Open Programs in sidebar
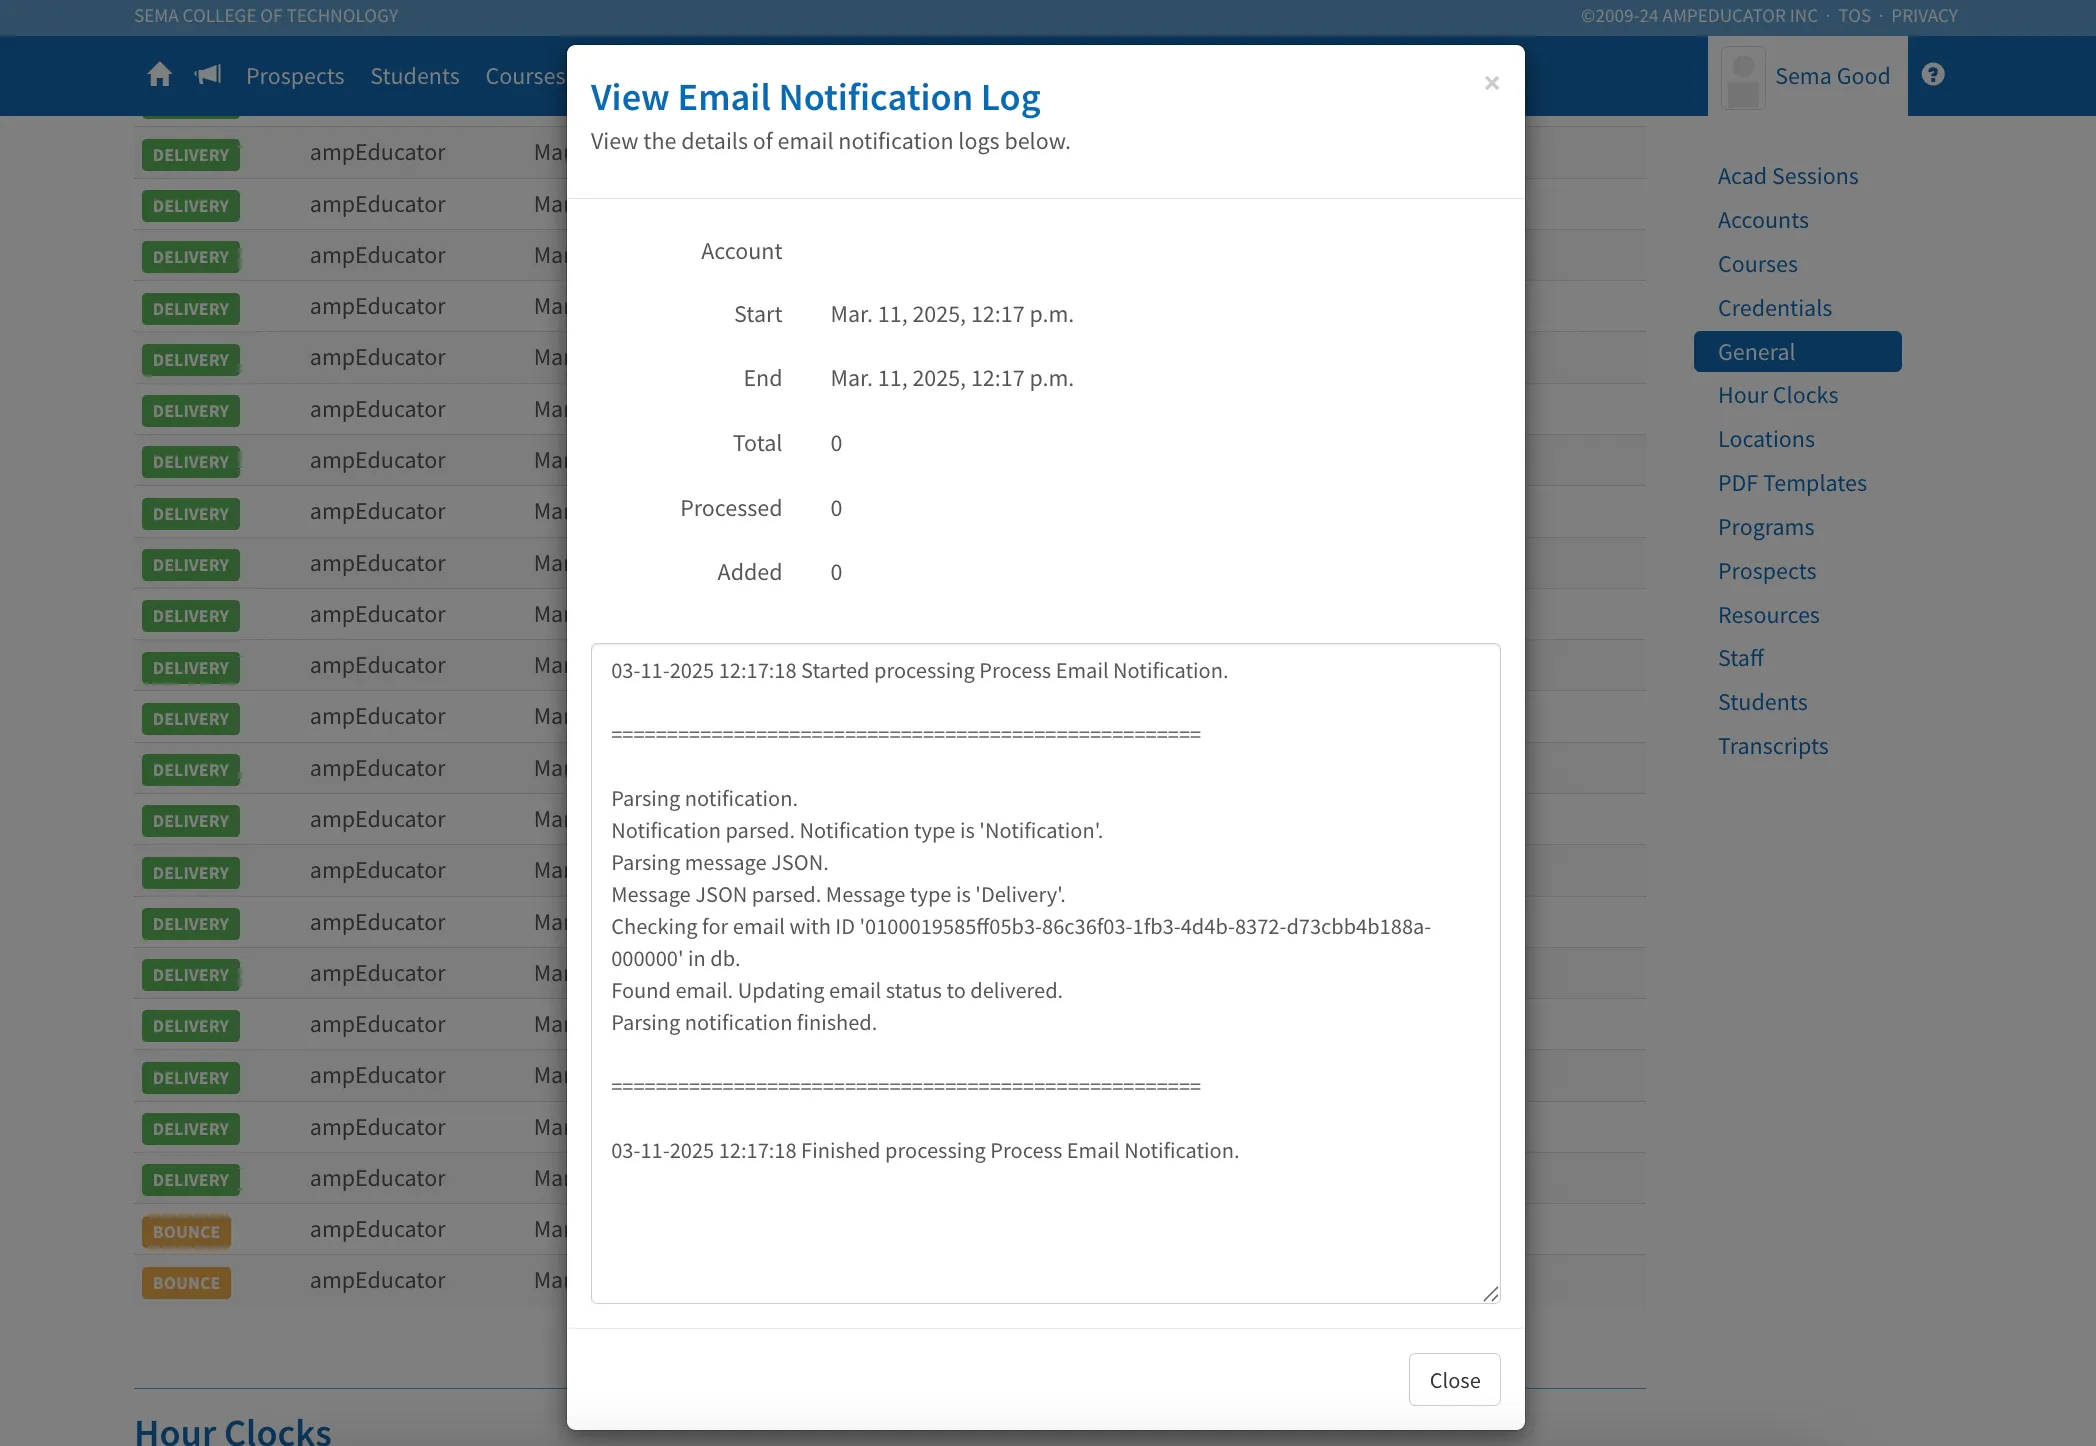Screen dimensions: 2096x1446 tap(1766, 527)
